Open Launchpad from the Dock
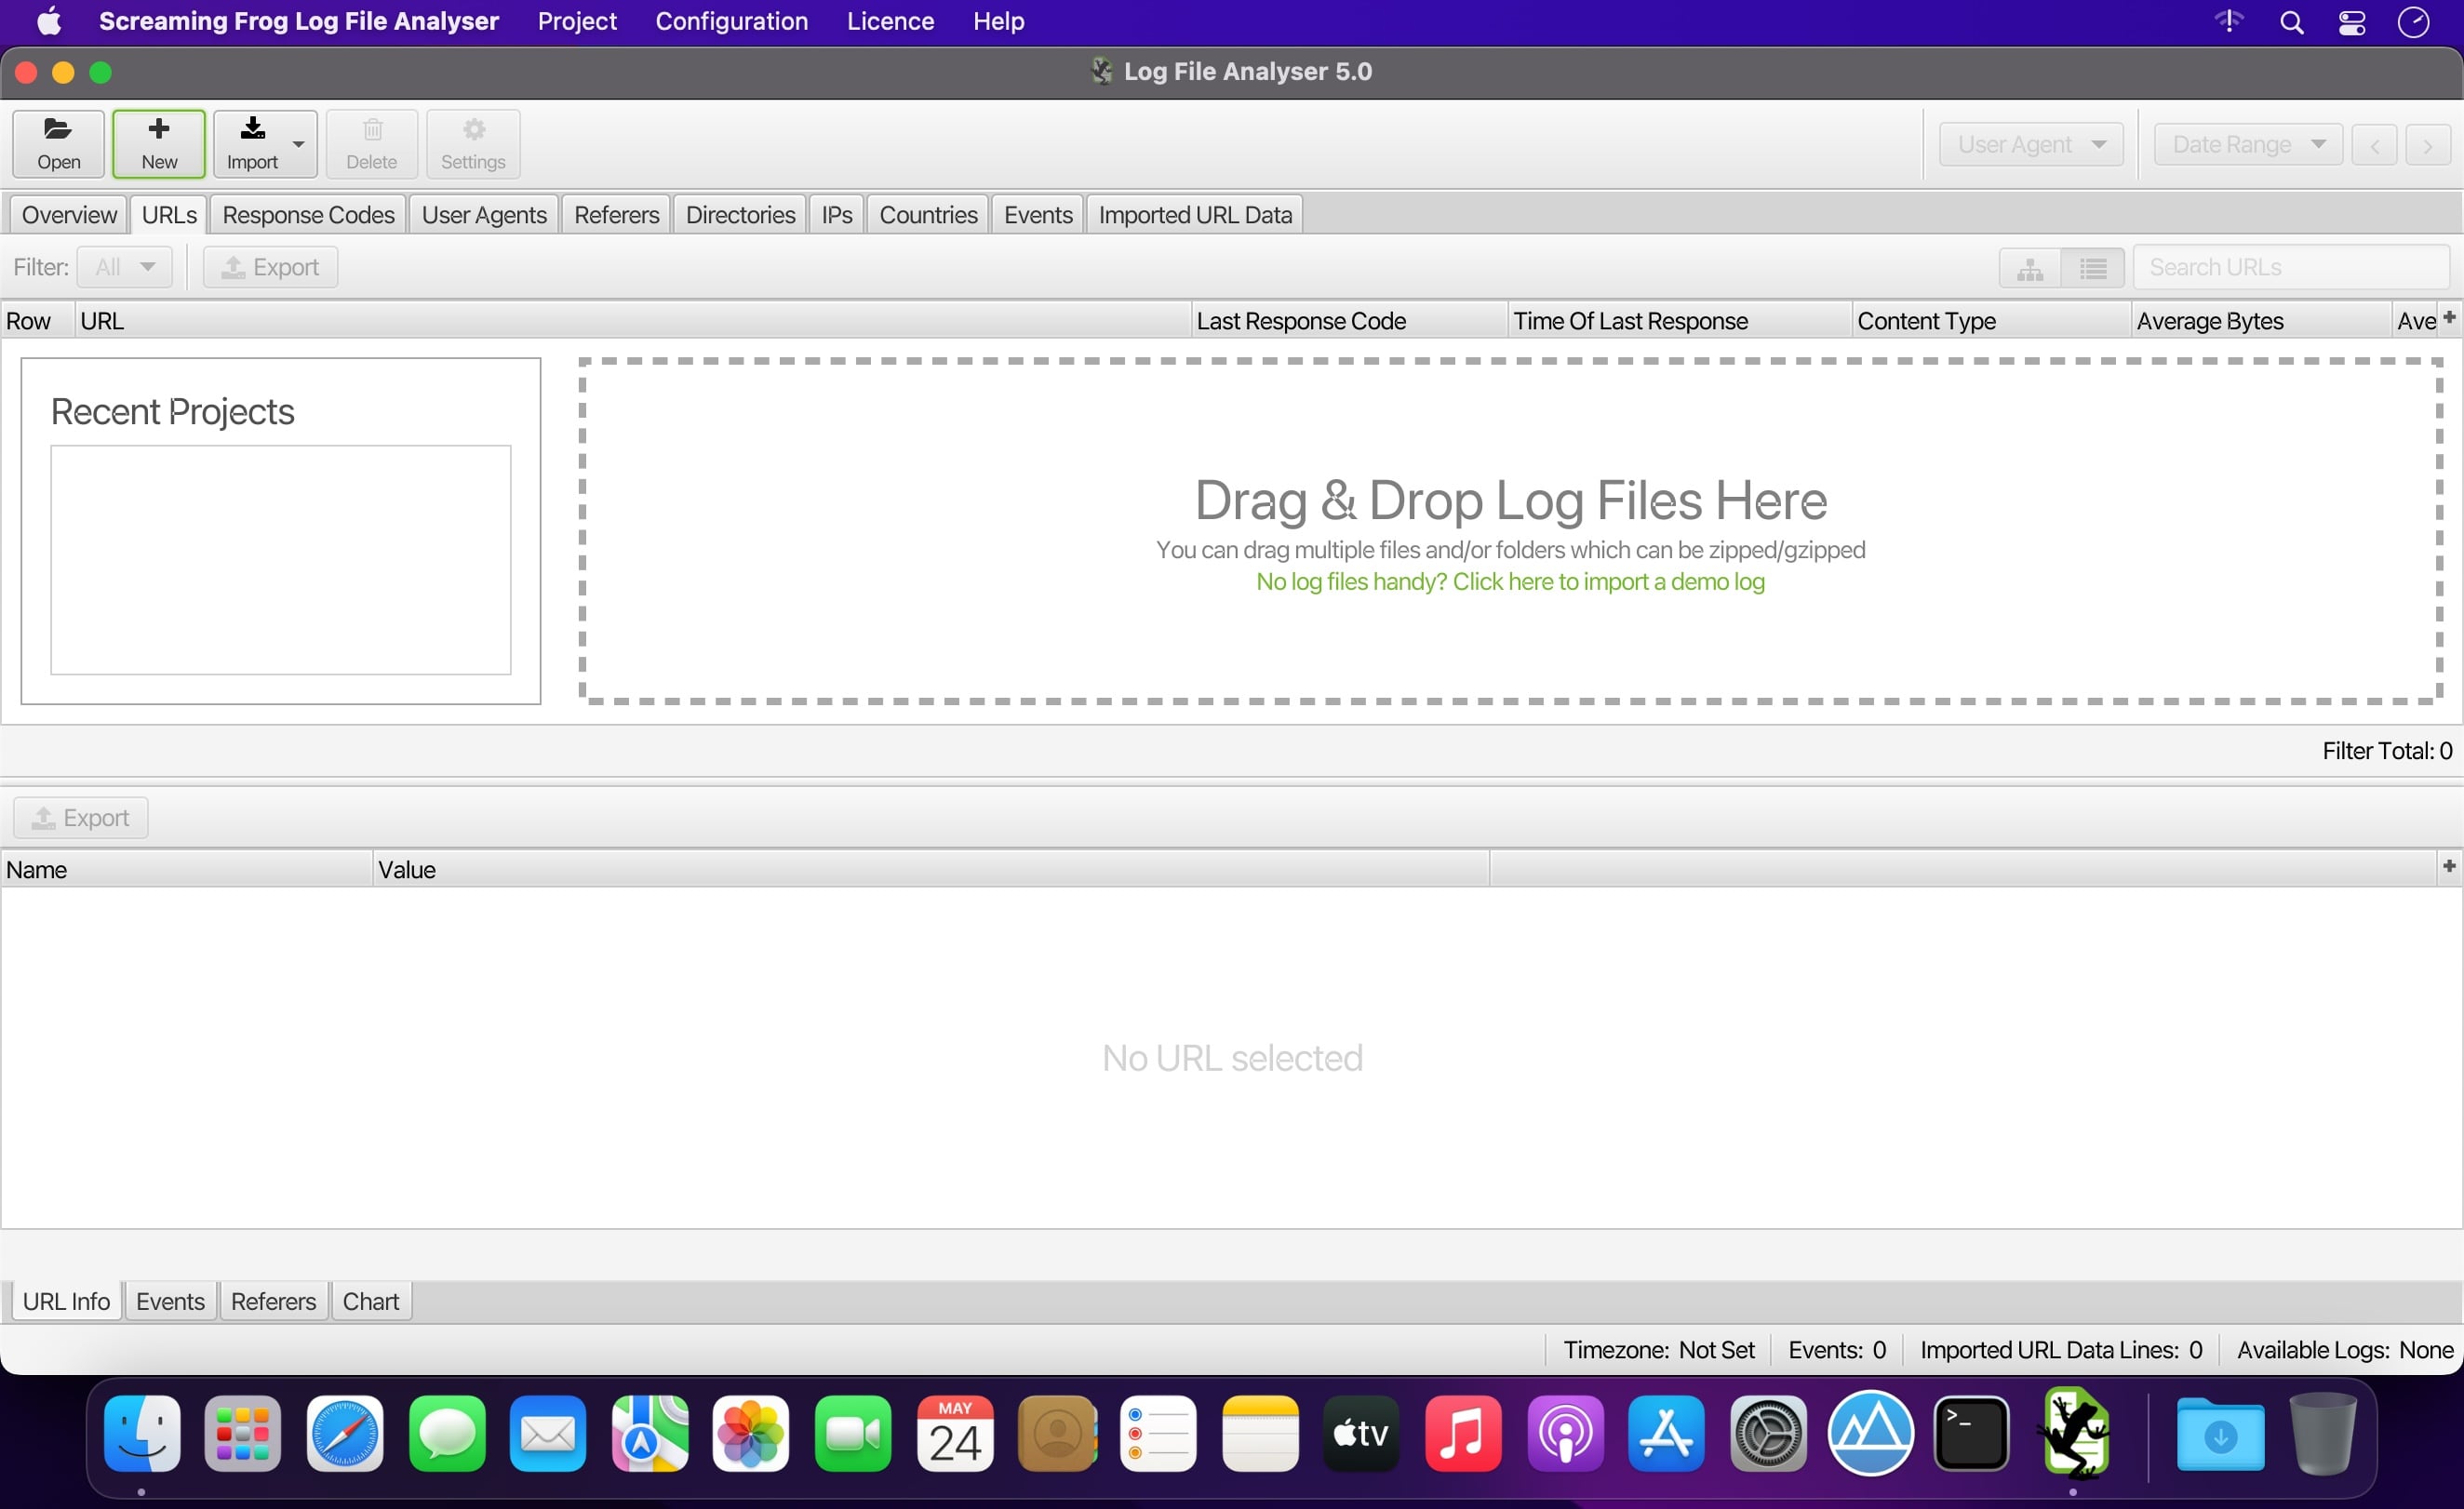 [243, 1433]
